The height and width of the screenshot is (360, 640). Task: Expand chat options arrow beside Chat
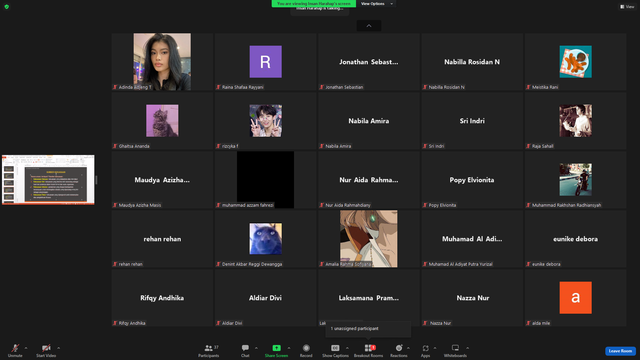256,348
